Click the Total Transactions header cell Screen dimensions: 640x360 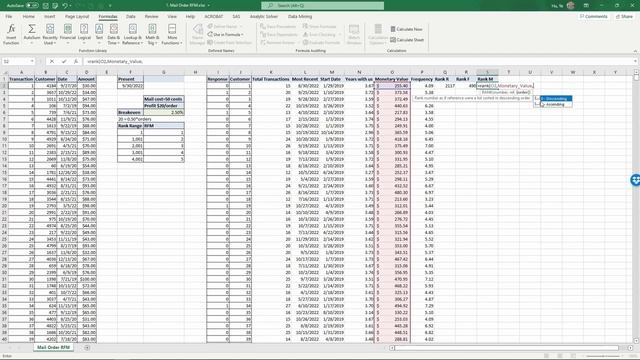coord(271,79)
